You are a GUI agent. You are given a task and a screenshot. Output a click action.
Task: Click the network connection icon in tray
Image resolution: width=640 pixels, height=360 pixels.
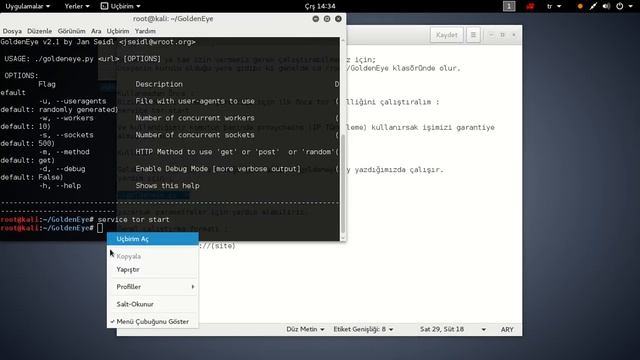(x=593, y=6)
